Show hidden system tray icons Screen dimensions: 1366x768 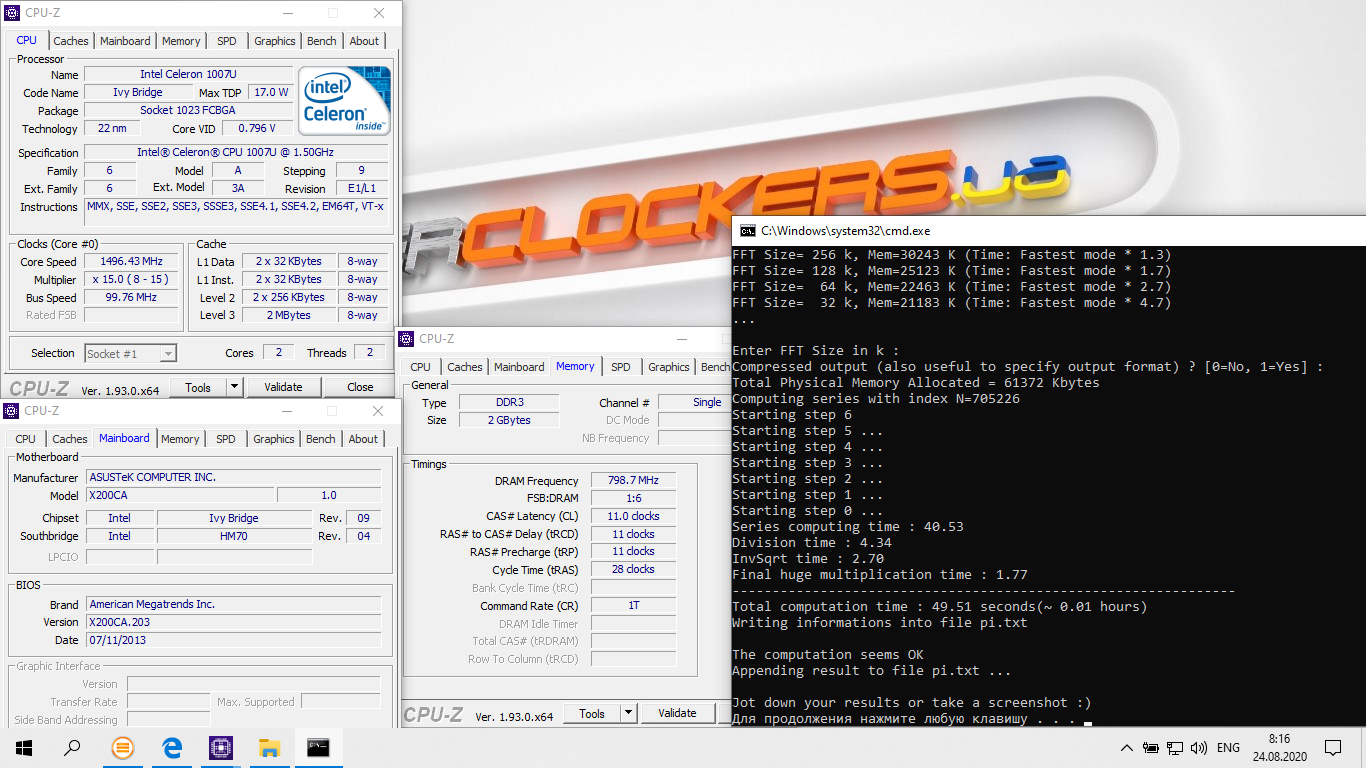[x=1127, y=747]
